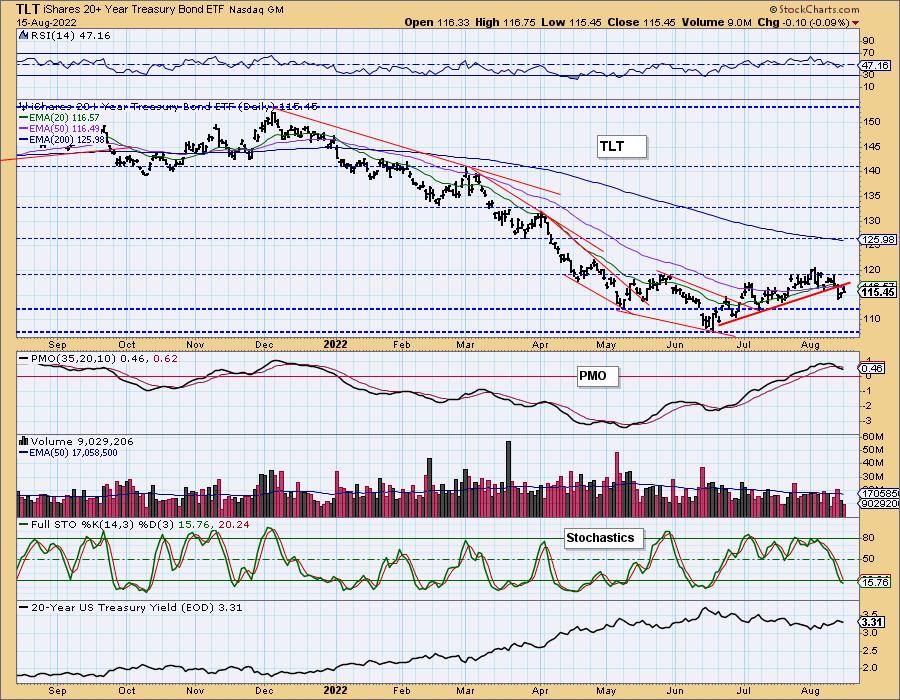Click the 60M label on volume axis
This screenshot has height=700, width=900.
point(873,437)
